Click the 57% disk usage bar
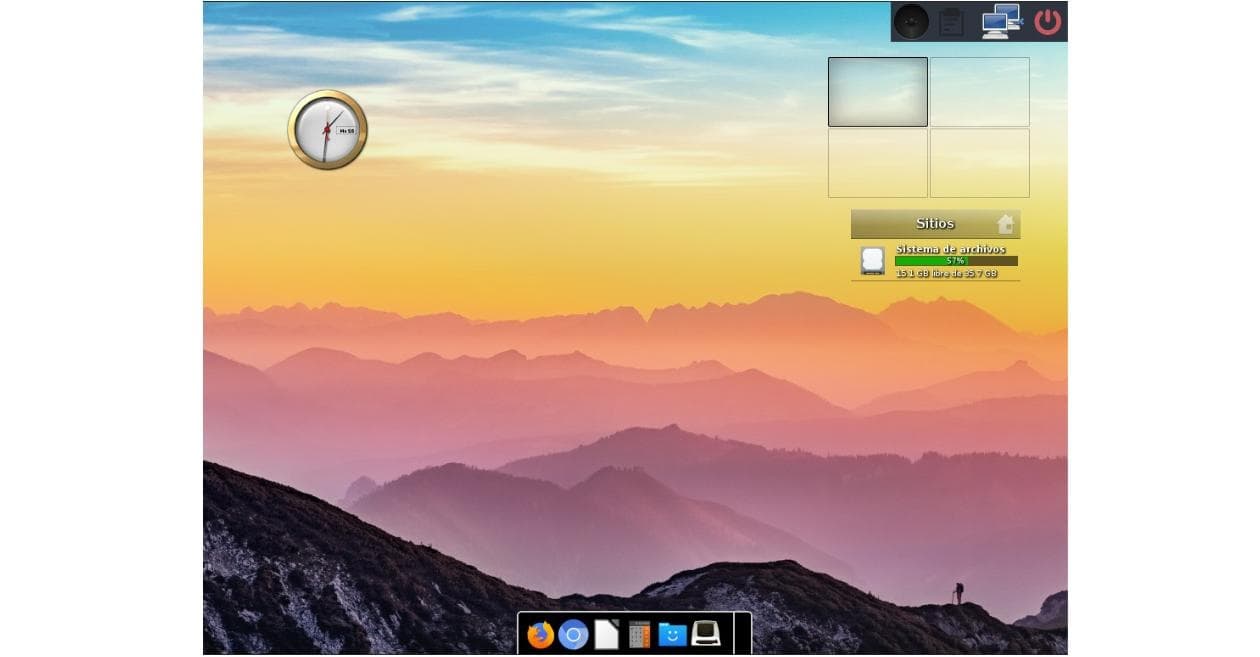Viewport: 1260px width, 657px height. pyautogui.click(x=955, y=261)
